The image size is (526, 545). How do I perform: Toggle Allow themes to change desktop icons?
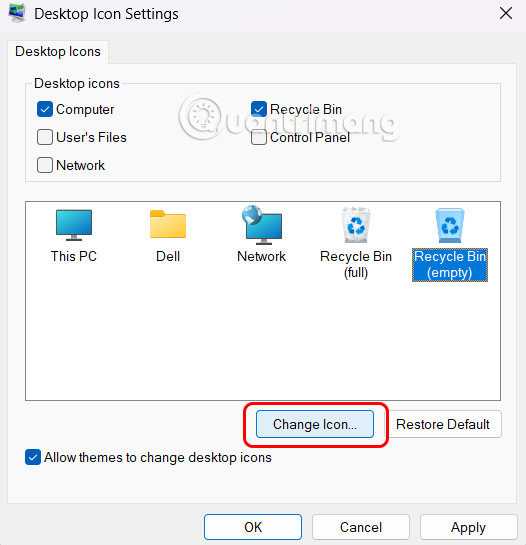33,457
